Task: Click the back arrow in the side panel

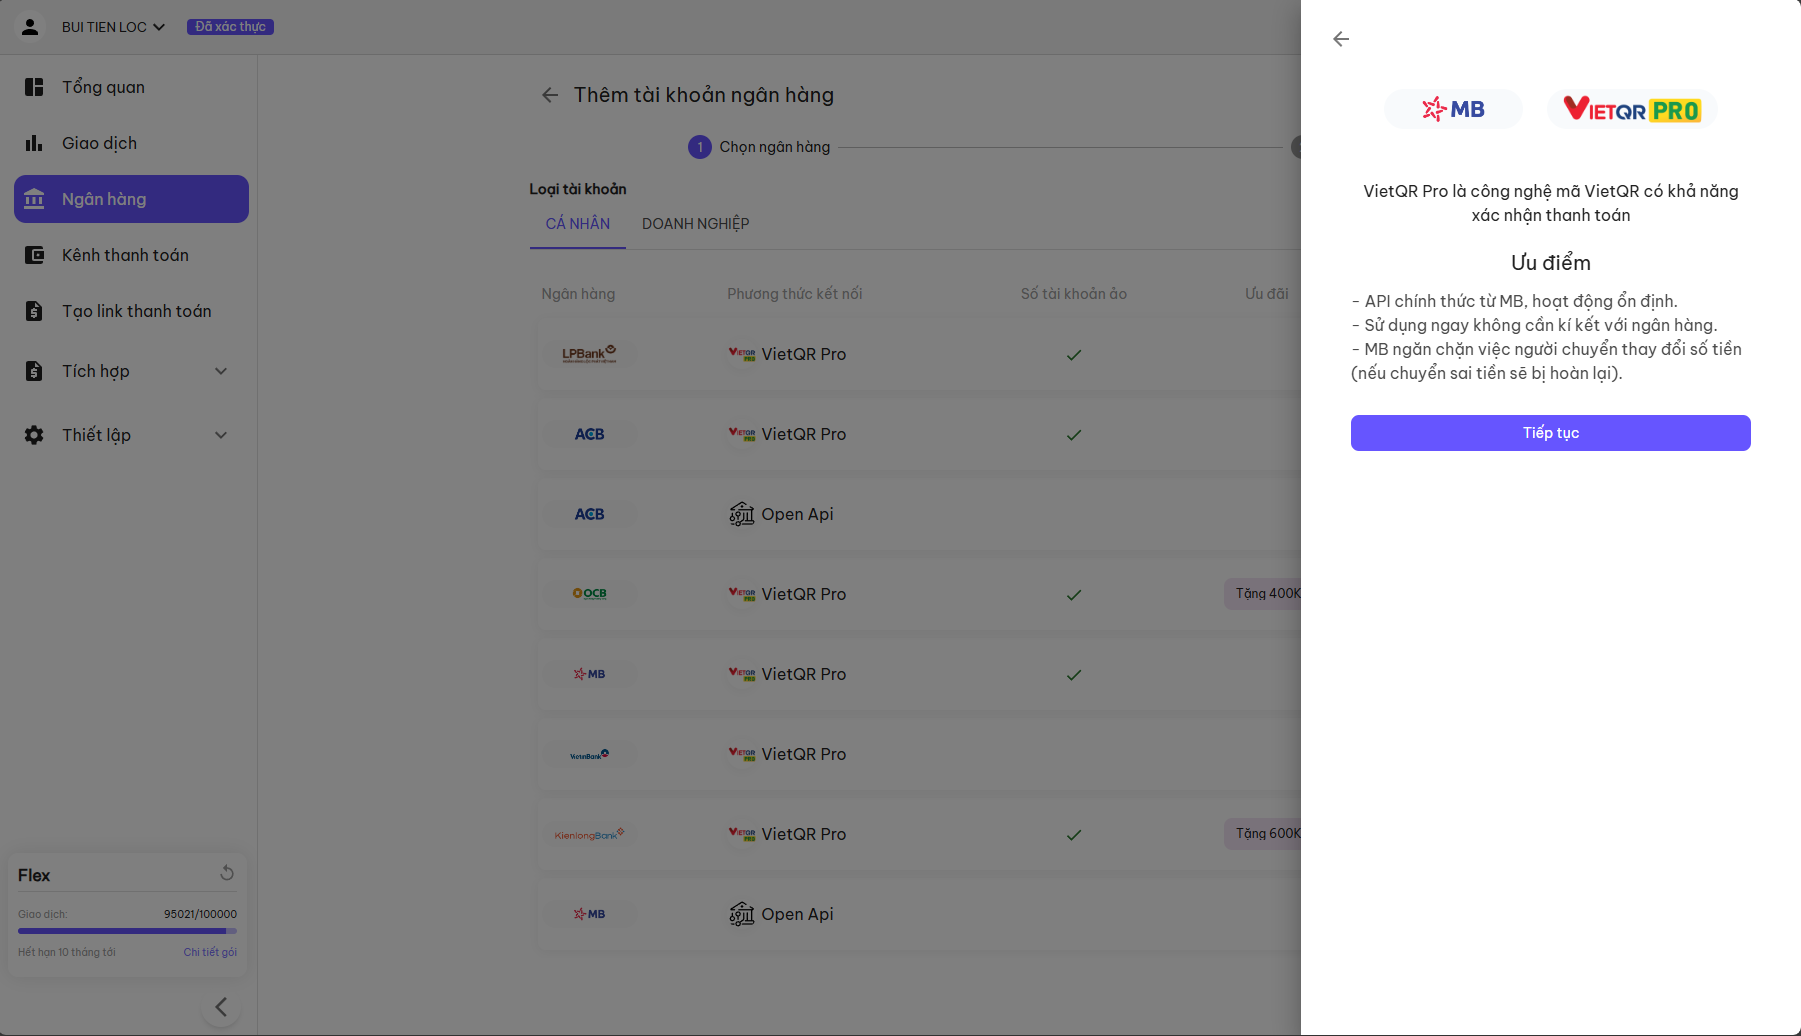Action: tap(1341, 39)
